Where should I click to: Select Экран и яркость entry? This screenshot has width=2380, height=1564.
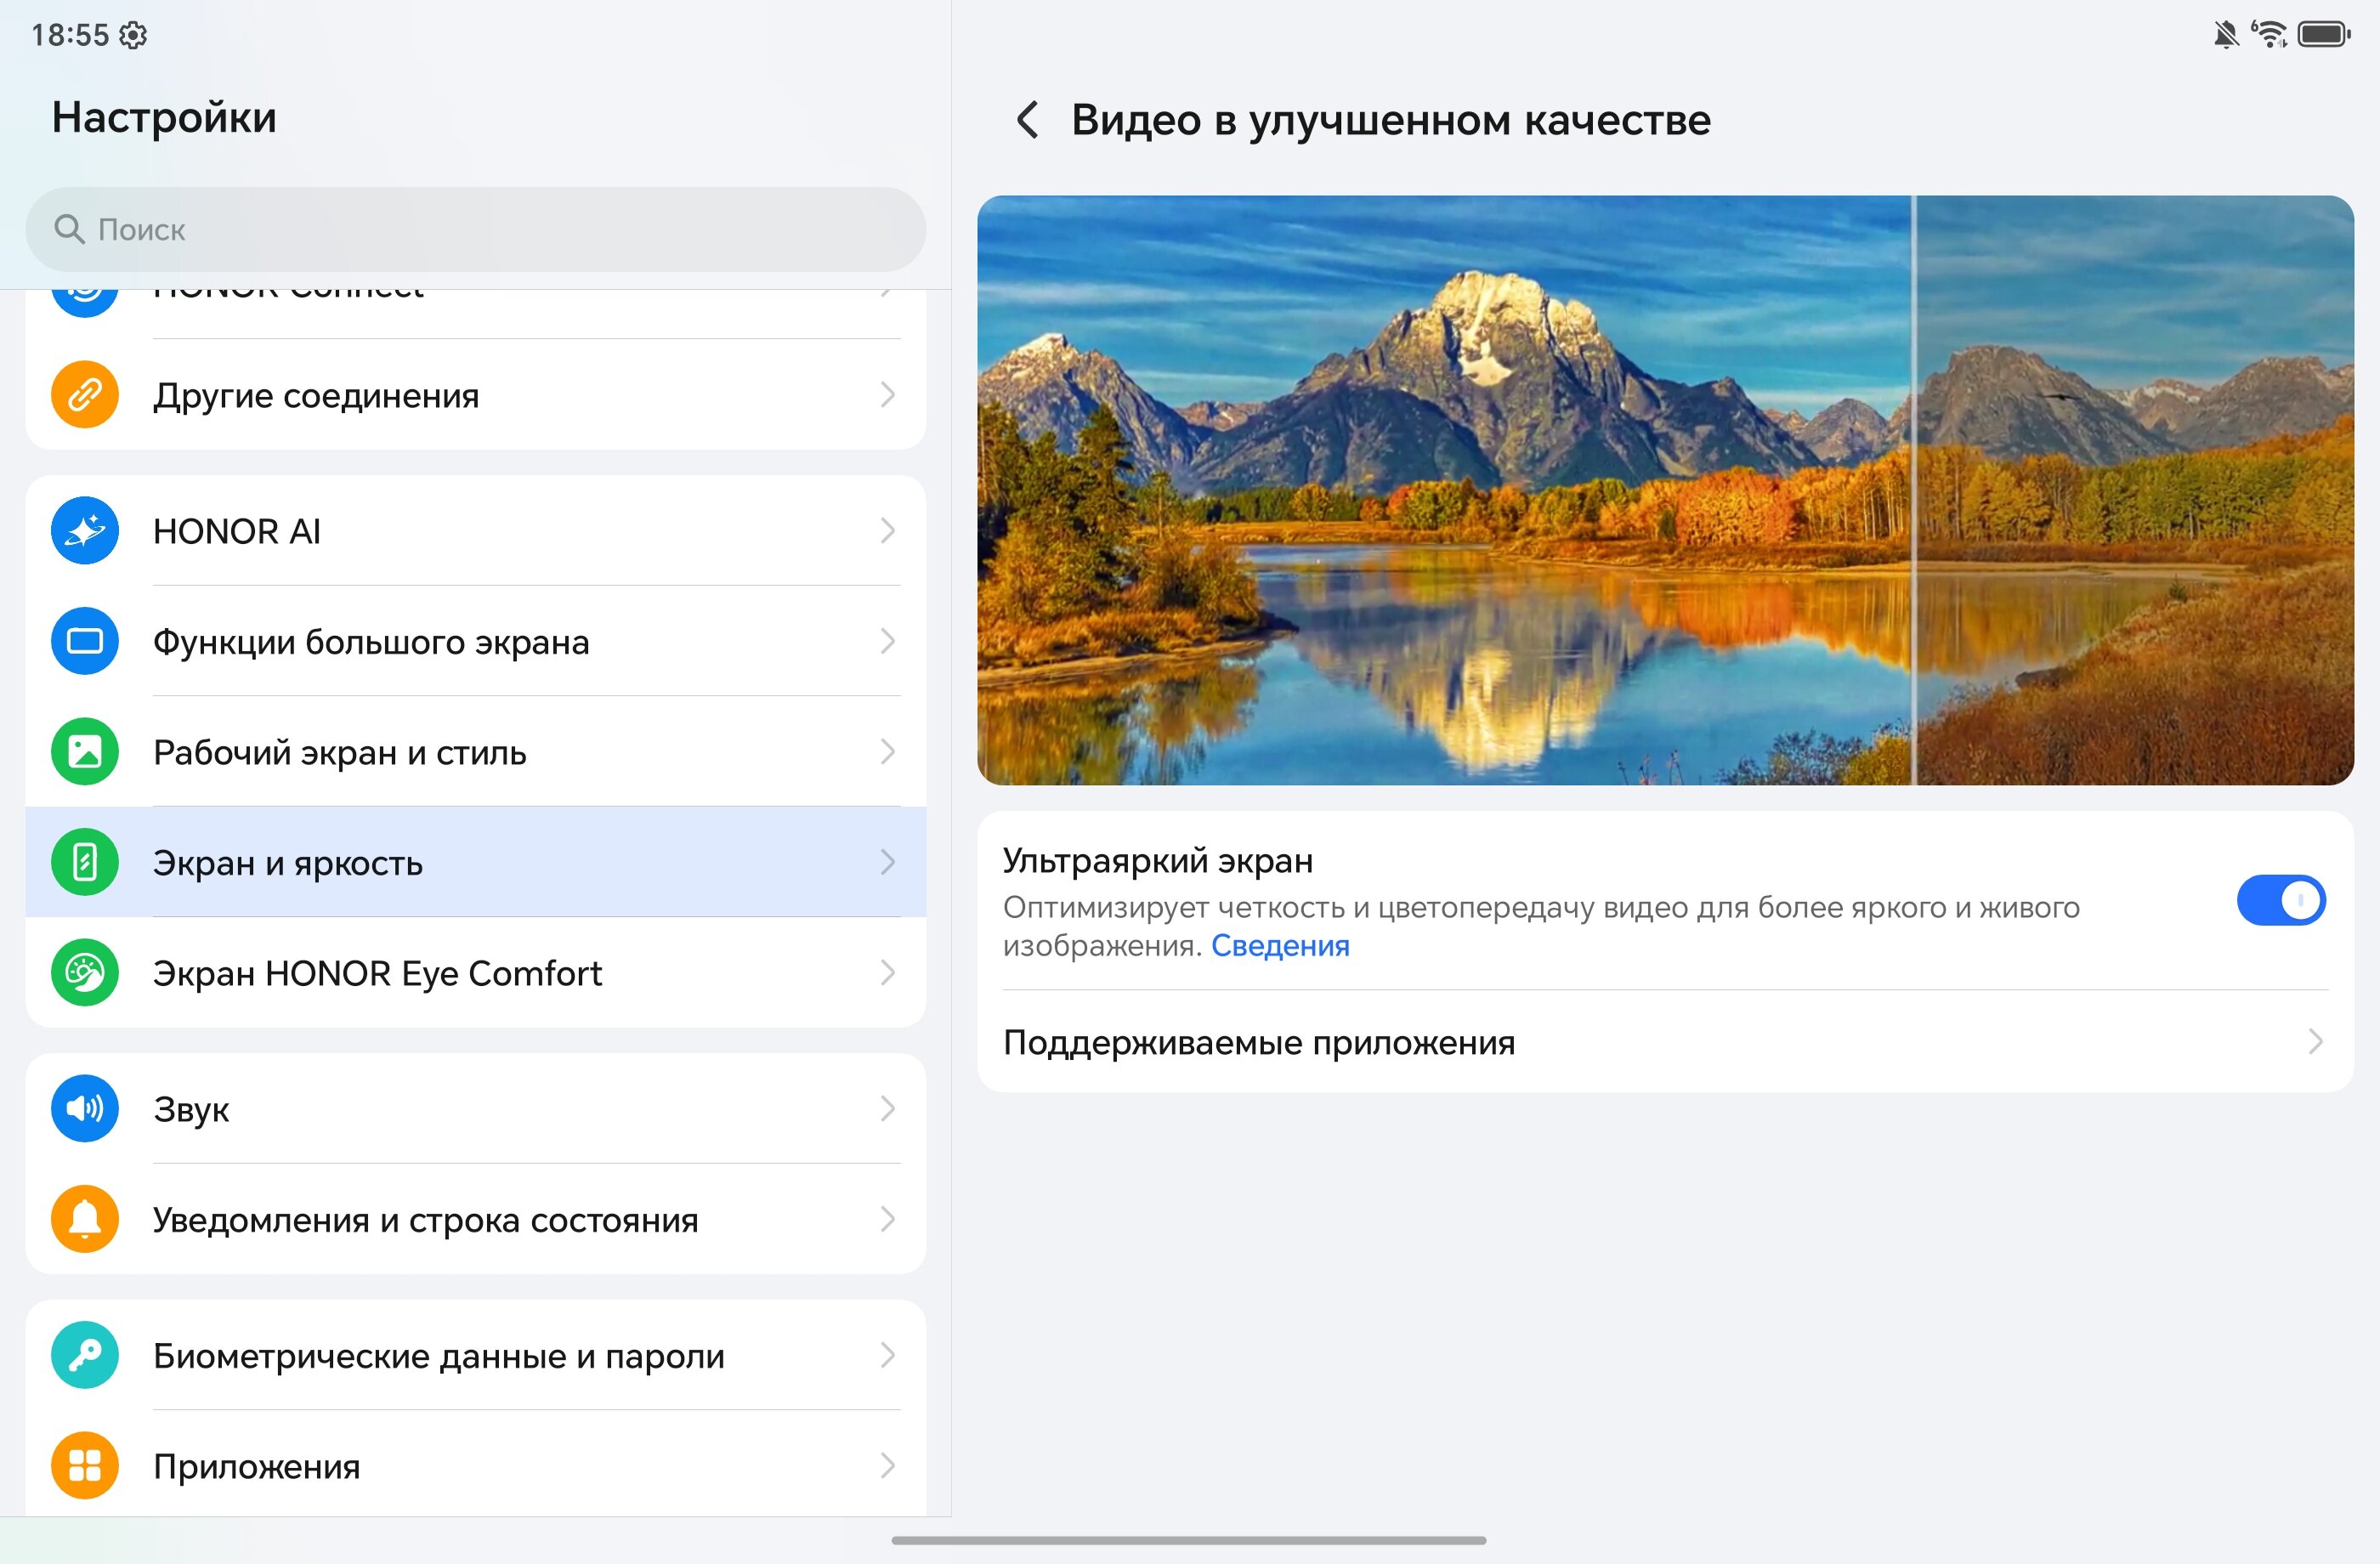(475, 862)
